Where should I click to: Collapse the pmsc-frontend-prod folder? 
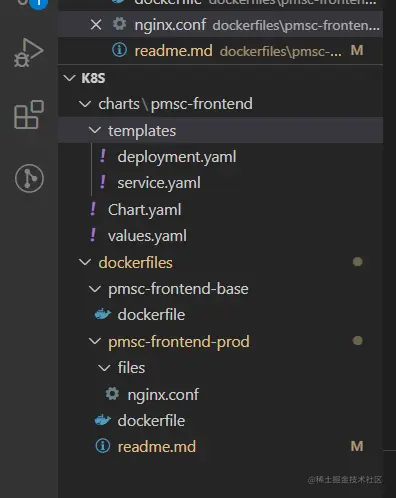pos(95,341)
